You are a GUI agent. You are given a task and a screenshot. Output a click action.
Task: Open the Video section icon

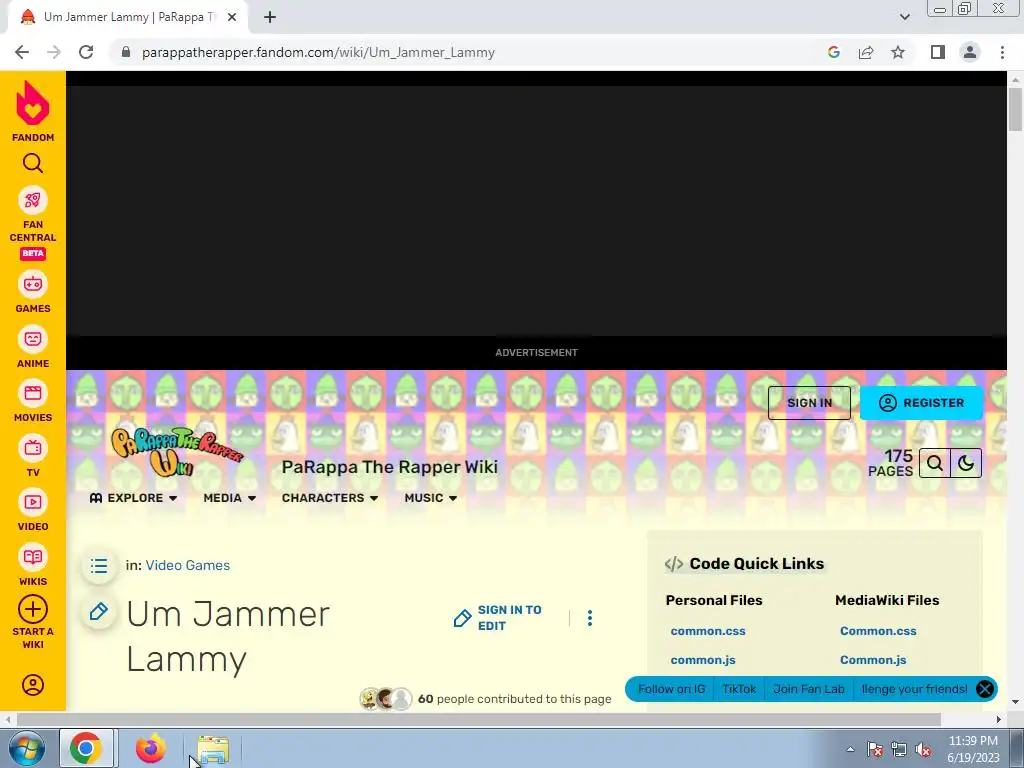click(33, 503)
